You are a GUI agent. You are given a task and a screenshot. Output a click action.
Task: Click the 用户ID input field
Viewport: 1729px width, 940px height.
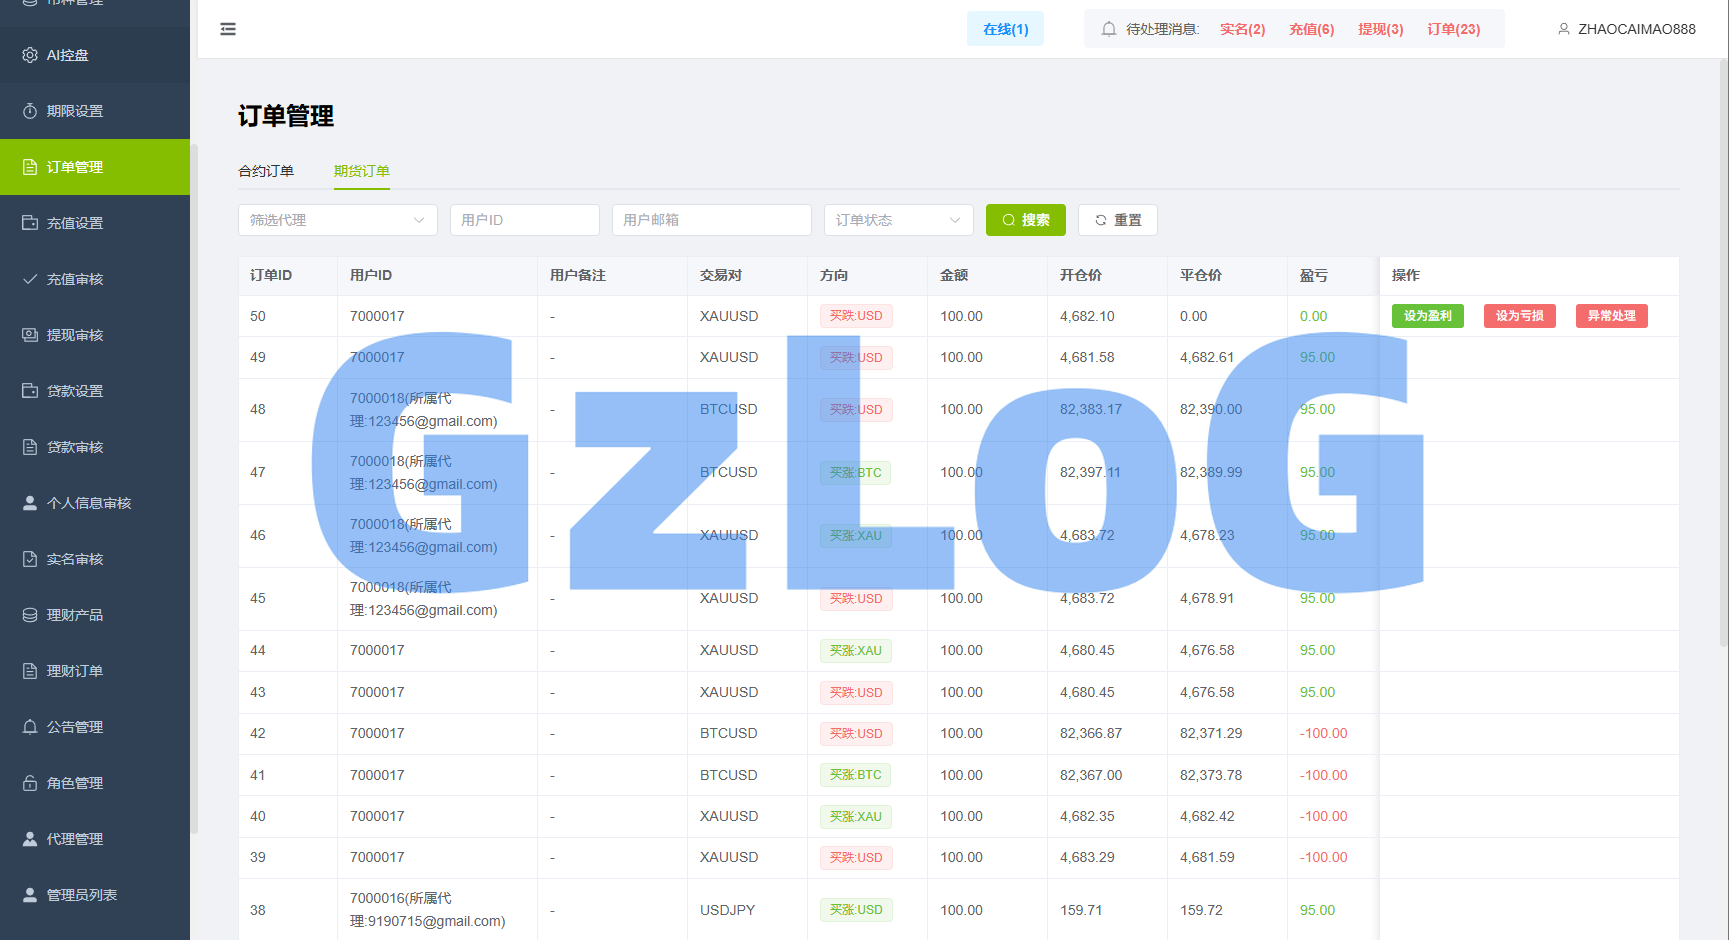pos(525,220)
